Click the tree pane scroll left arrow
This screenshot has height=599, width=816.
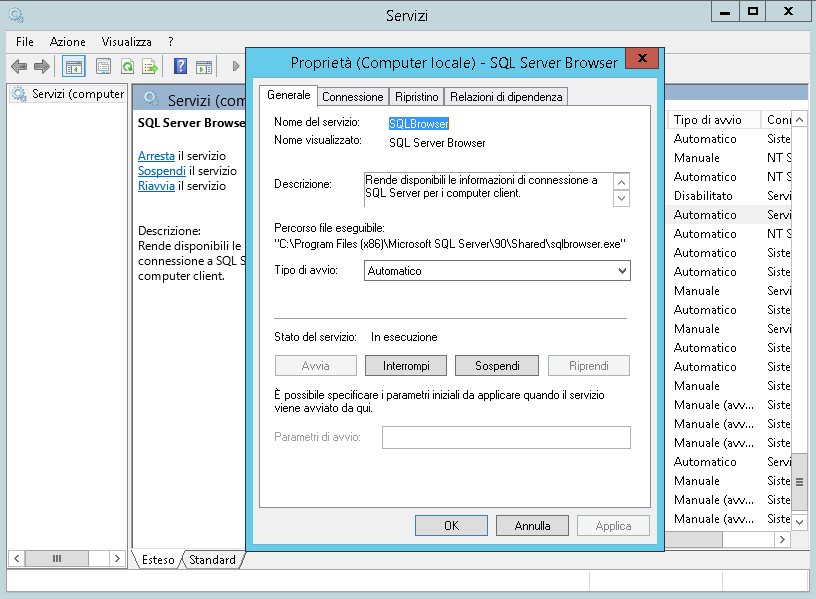[16, 558]
